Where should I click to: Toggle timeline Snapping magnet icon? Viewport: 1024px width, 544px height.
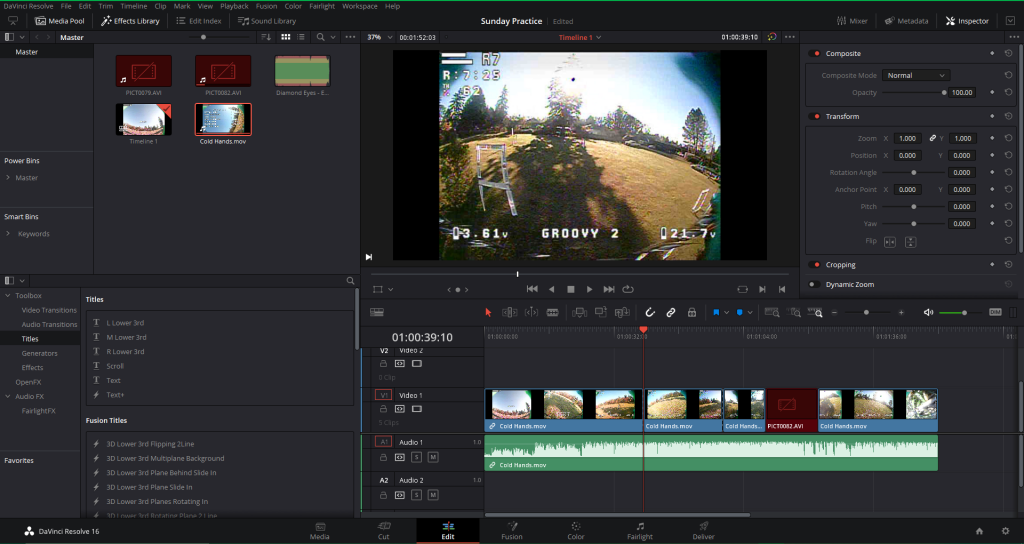pyautogui.click(x=650, y=313)
